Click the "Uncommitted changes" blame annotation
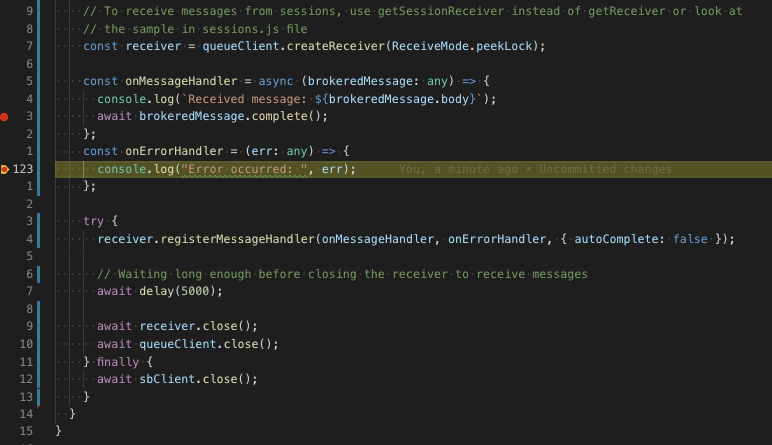772x445 pixels. pyautogui.click(x=605, y=169)
